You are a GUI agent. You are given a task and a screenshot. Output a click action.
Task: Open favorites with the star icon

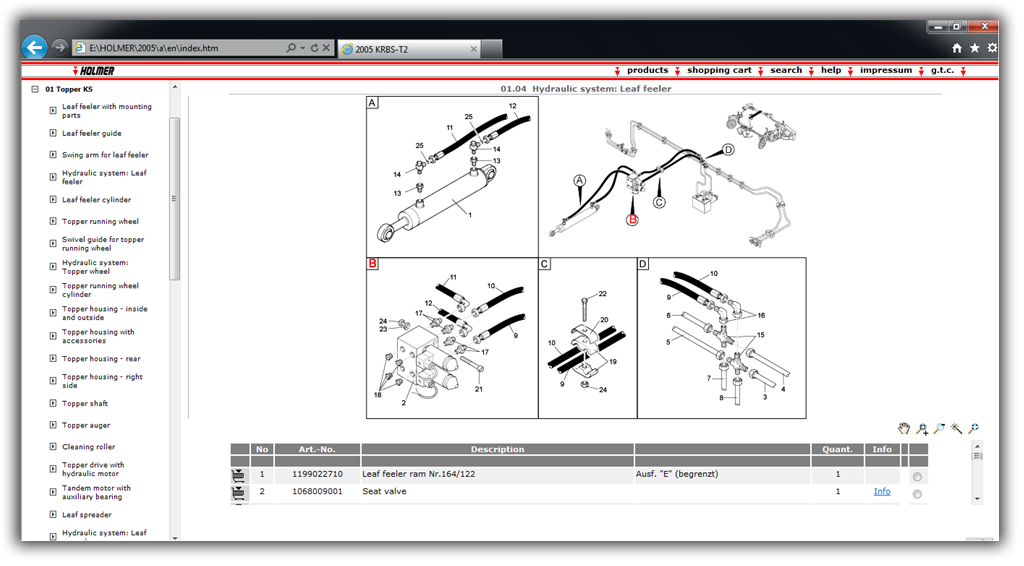[x=974, y=48]
